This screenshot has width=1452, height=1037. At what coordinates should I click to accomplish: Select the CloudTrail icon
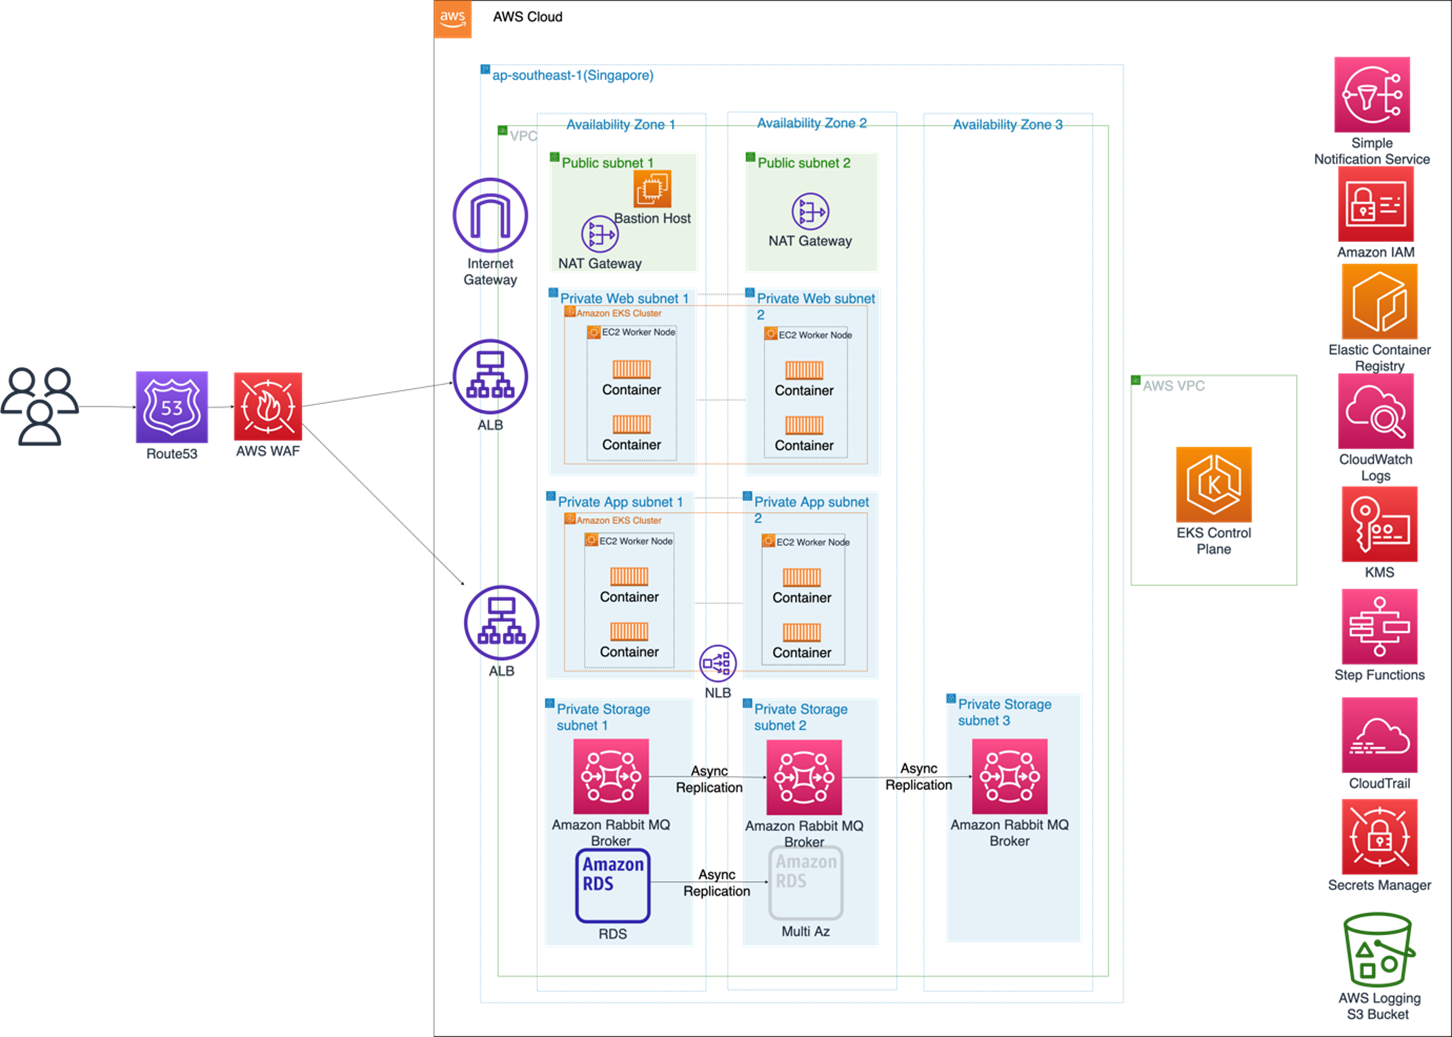(x=1380, y=736)
